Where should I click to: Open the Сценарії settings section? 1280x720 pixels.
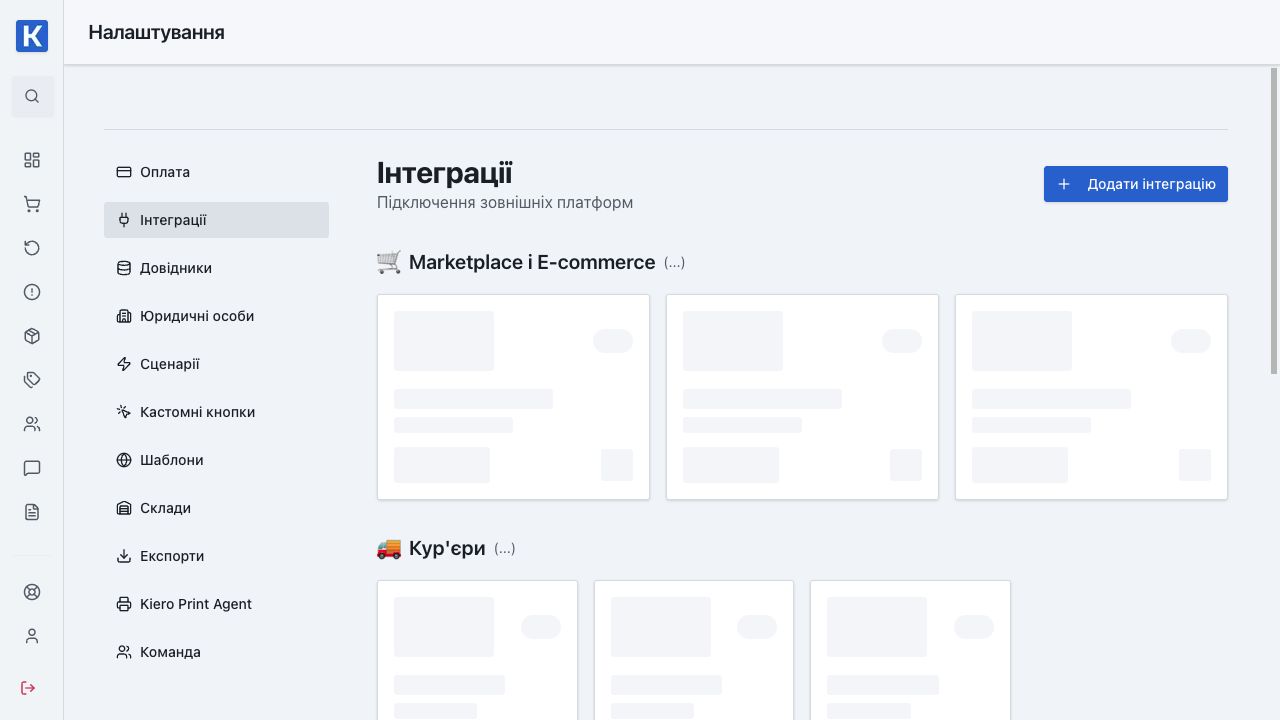pos(216,364)
